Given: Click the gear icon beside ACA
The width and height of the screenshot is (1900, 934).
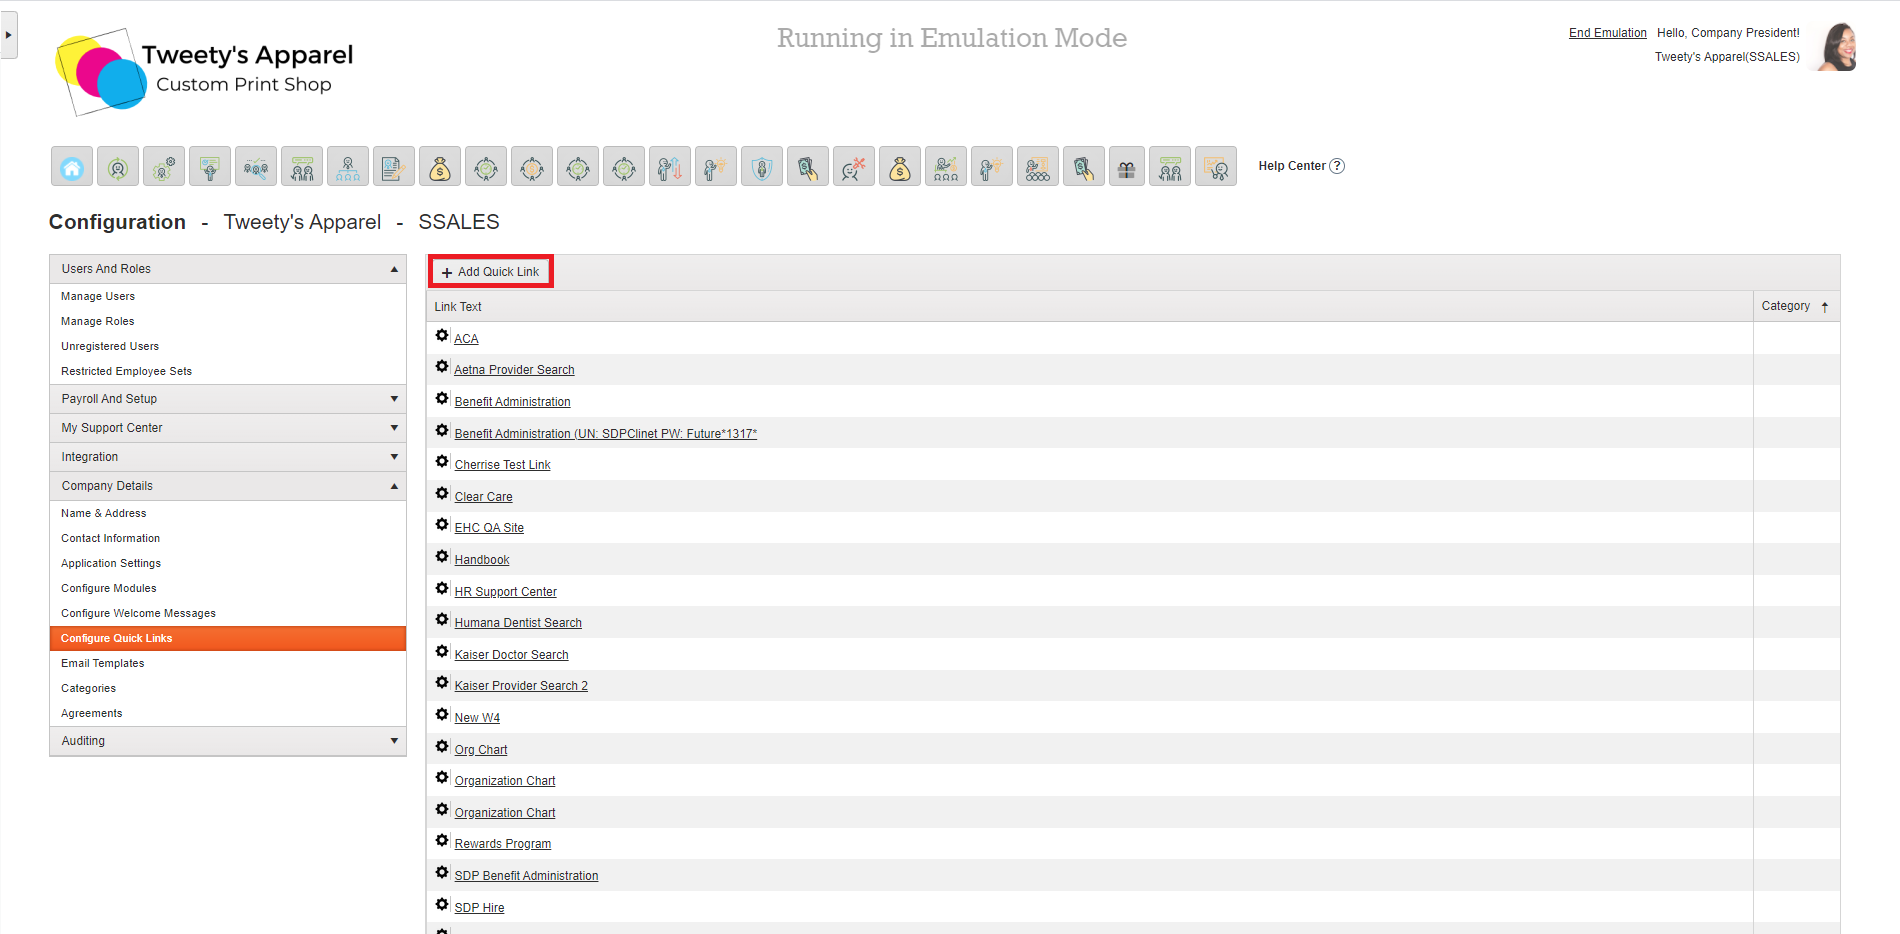Looking at the screenshot, I should coord(442,336).
